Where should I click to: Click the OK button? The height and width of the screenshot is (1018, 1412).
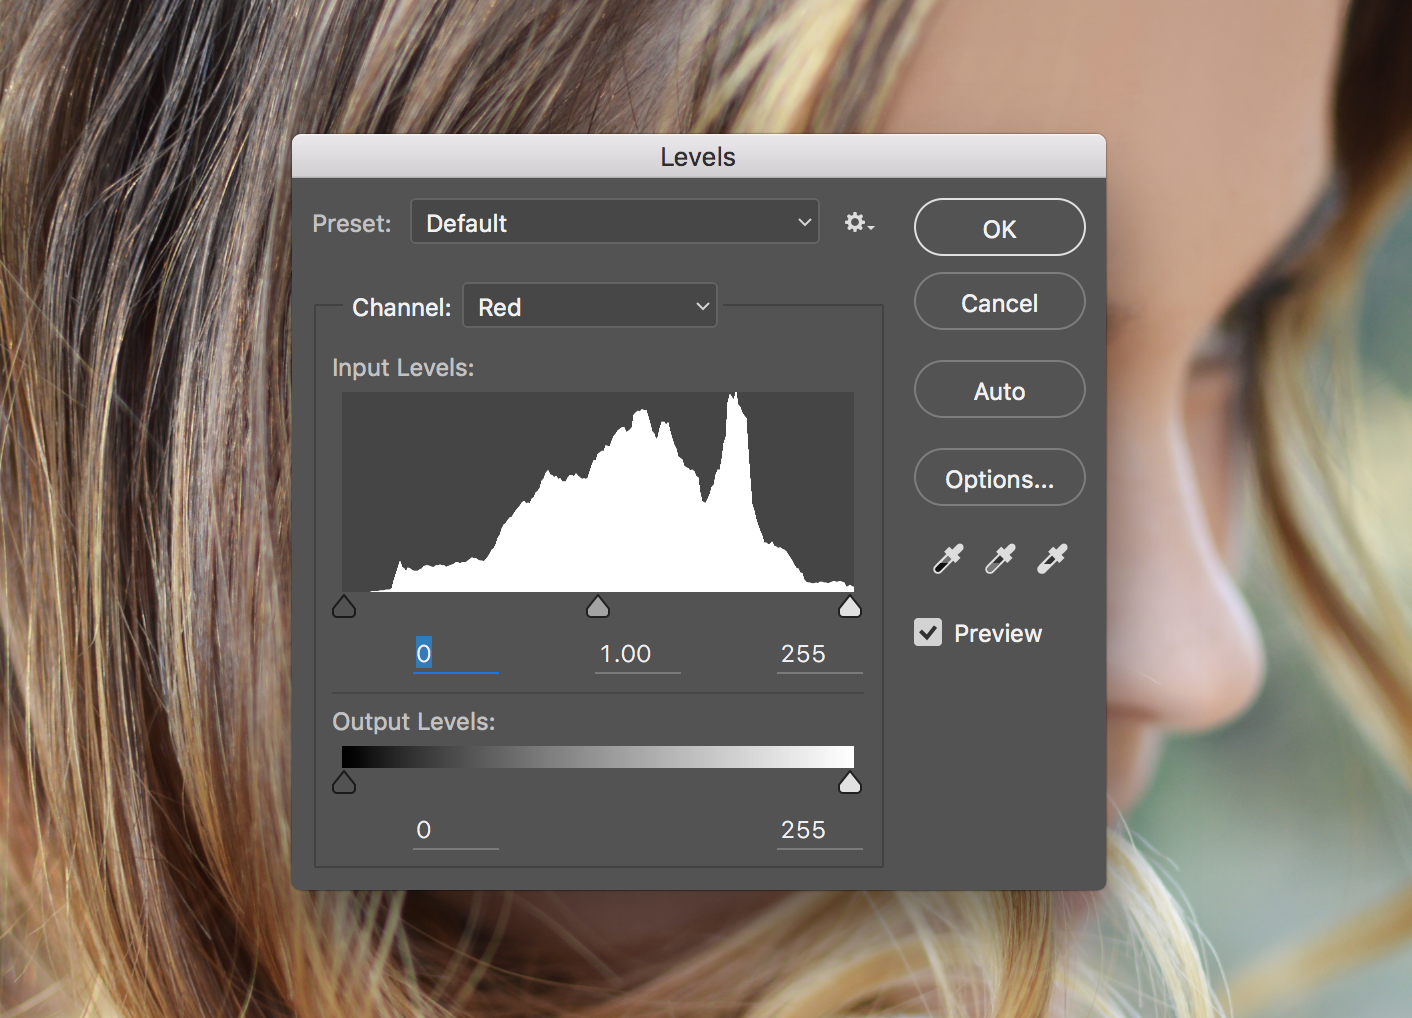point(1000,227)
